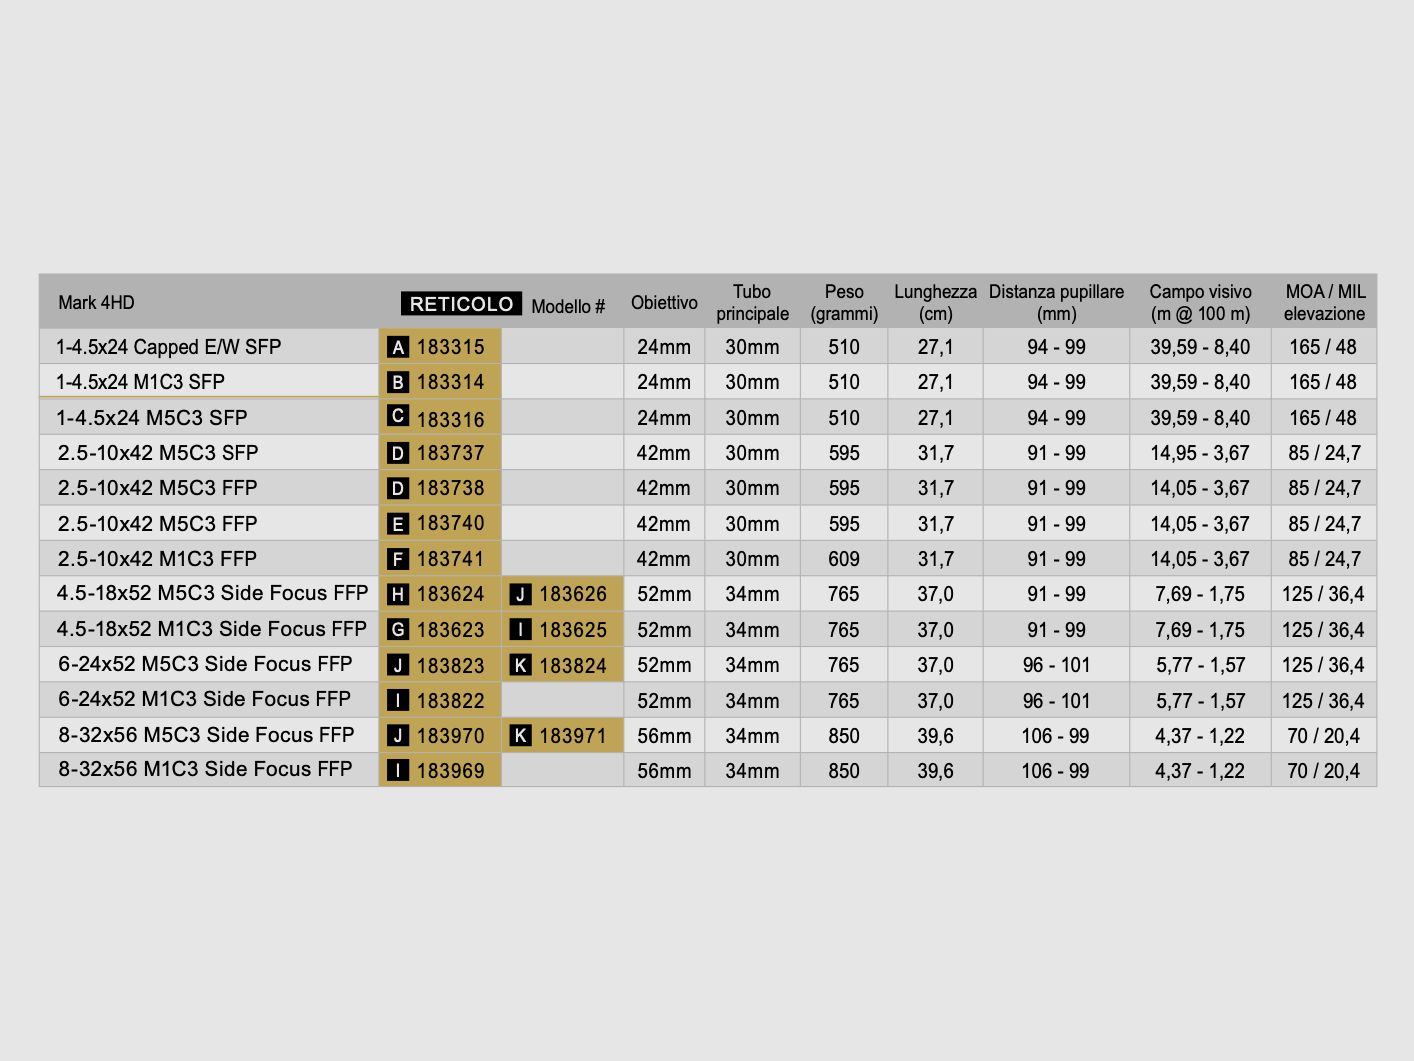Click the "Peso (grammi)" column header
The height and width of the screenshot is (1061, 1414).
tap(844, 303)
